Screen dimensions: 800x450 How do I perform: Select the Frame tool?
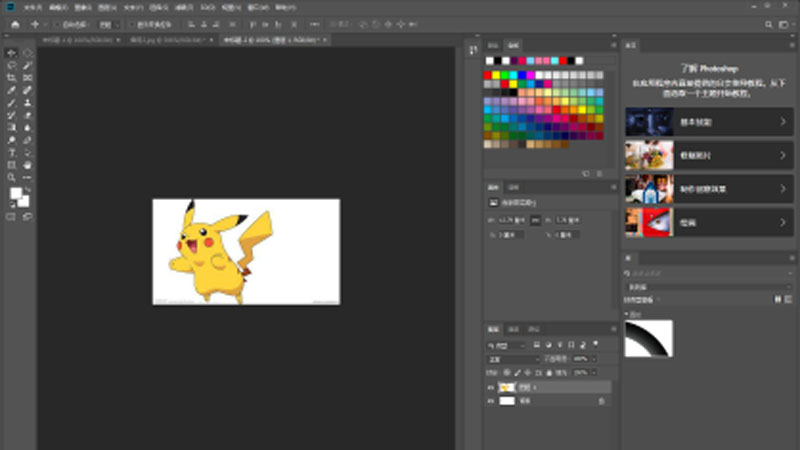[x=28, y=78]
